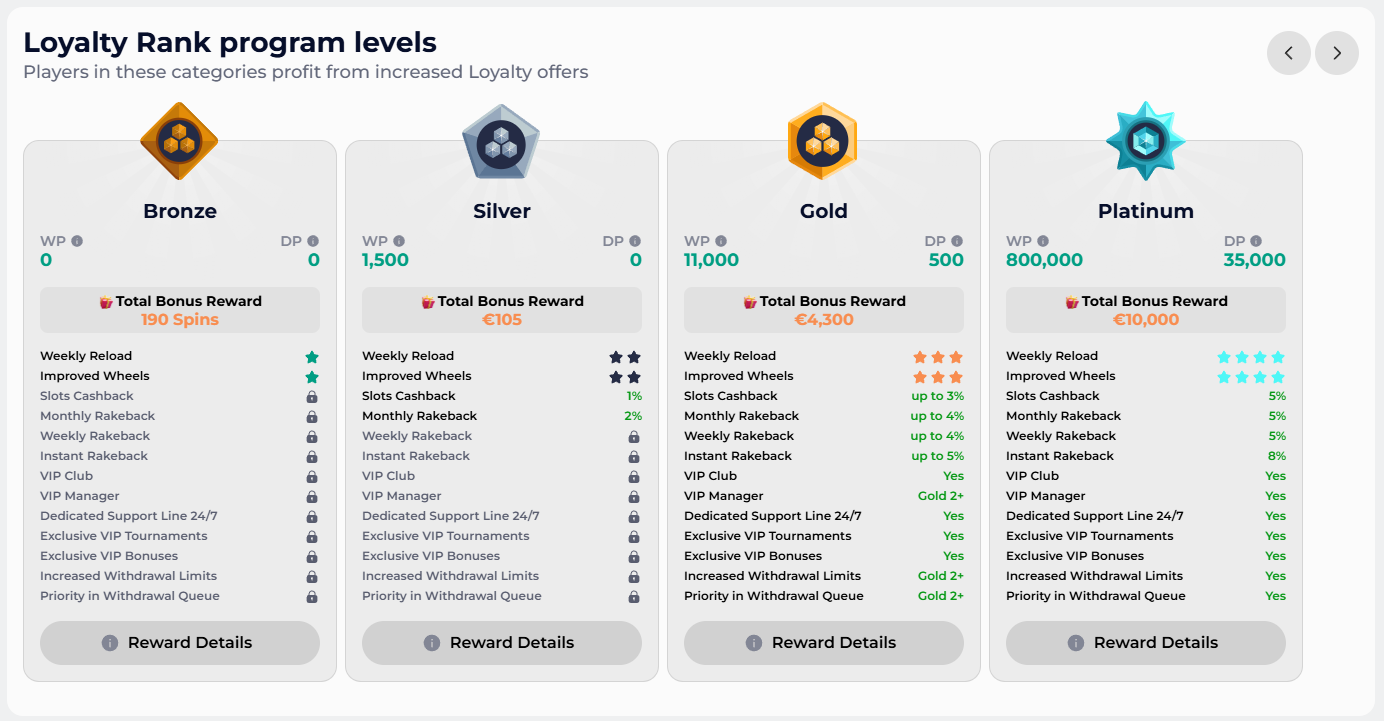Screen dimensions: 1384x721
Task: Click the €4,300 bonus reward amount on Gold
Action: click(x=823, y=318)
